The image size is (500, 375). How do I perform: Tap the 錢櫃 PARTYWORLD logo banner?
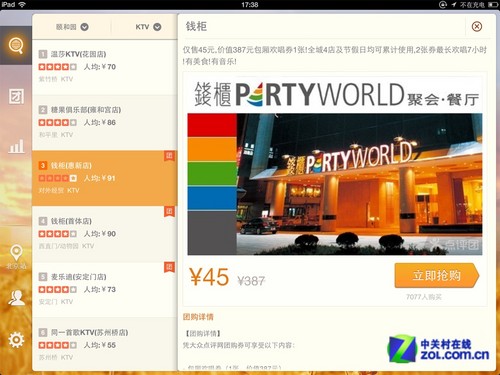pyautogui.click(x=336, y=95)
